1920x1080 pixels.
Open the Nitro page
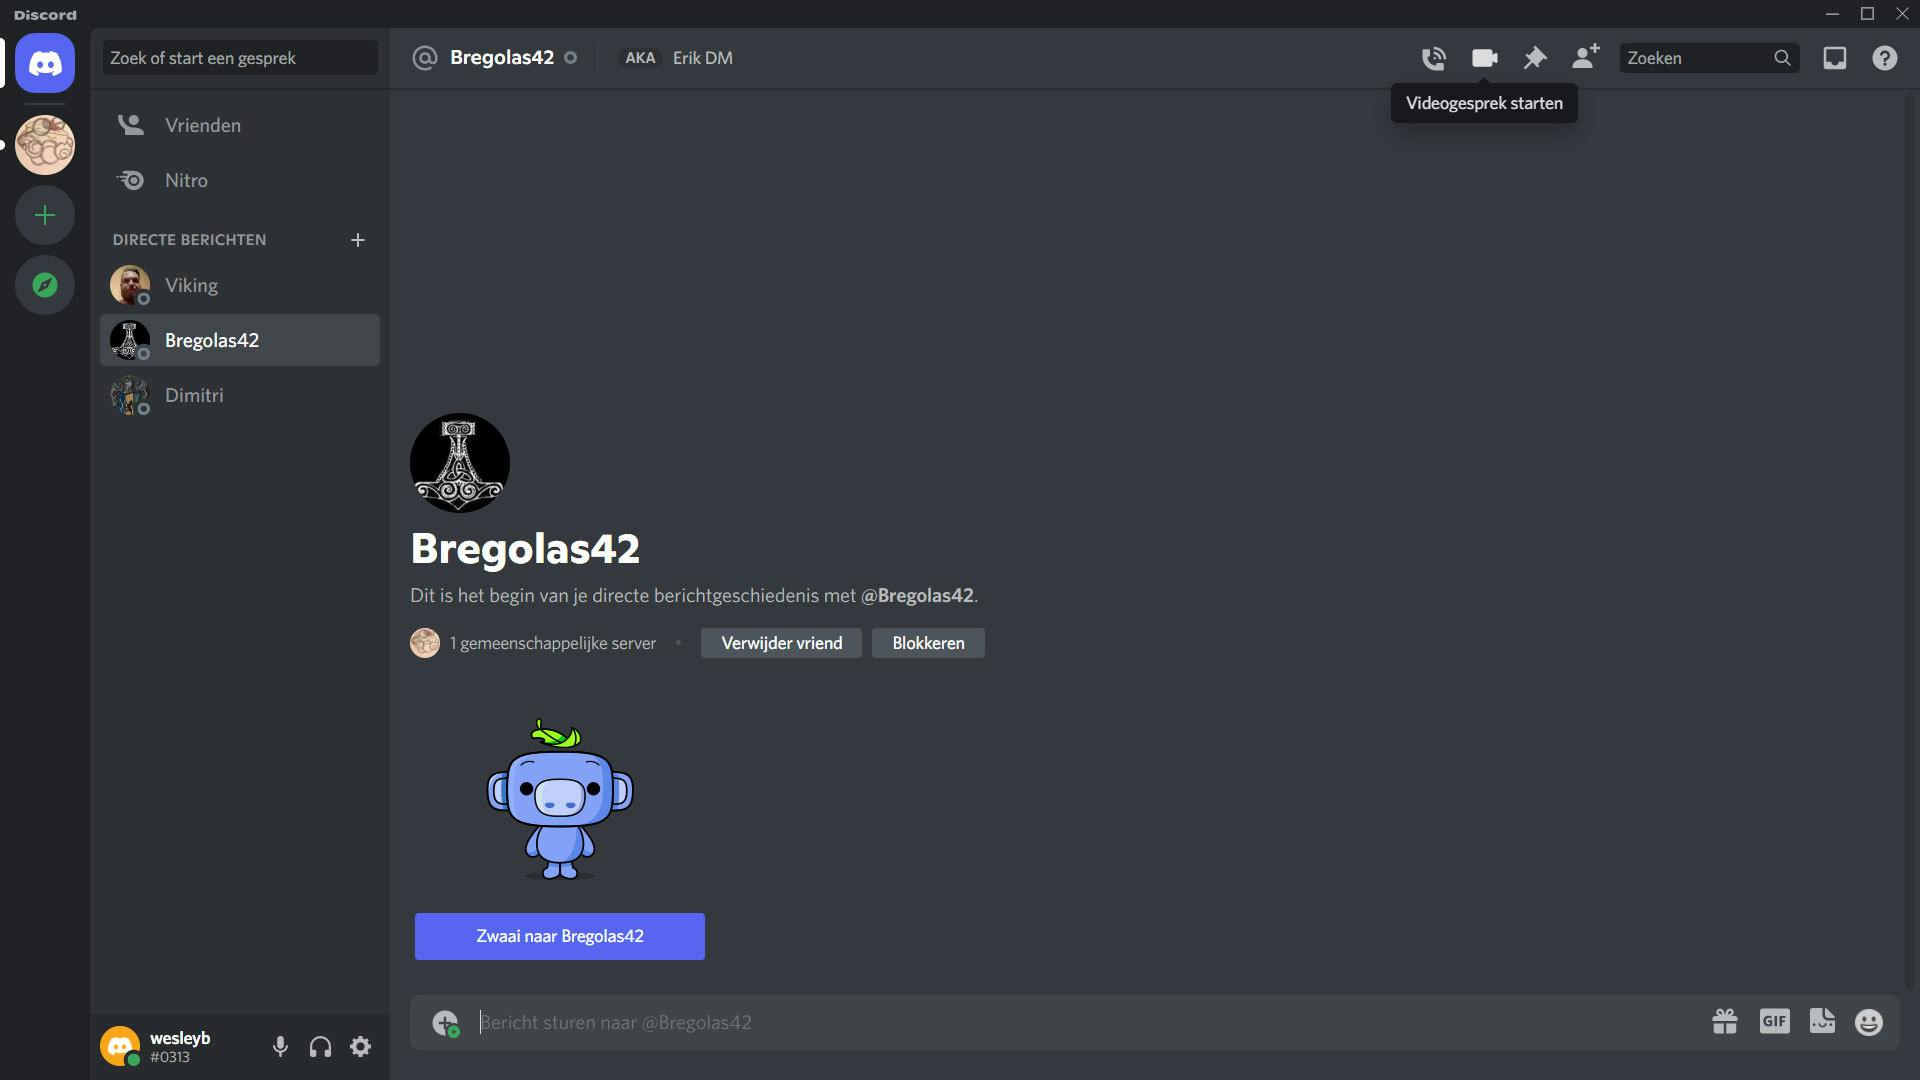(186, 180)
